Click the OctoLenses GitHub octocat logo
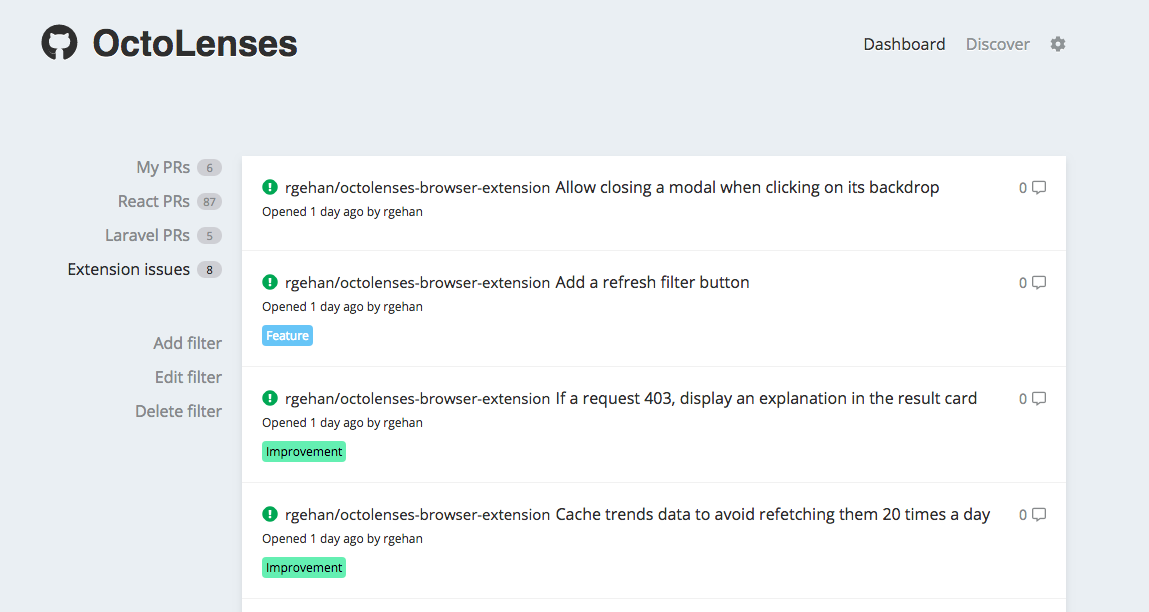 pos(60,43)
